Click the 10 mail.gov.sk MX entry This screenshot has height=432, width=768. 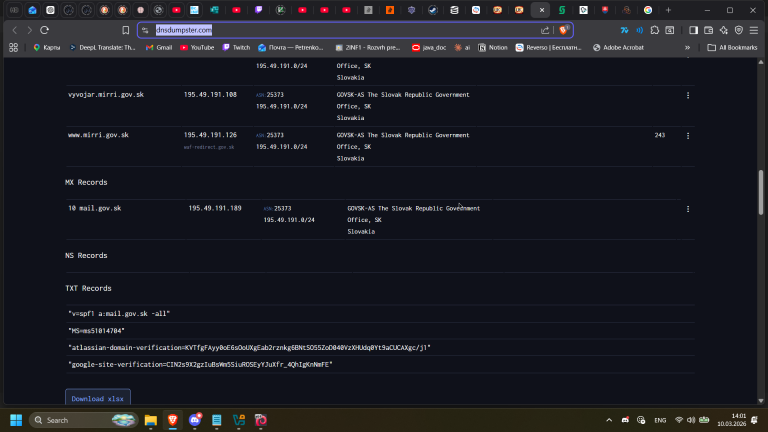coord(95,208)
